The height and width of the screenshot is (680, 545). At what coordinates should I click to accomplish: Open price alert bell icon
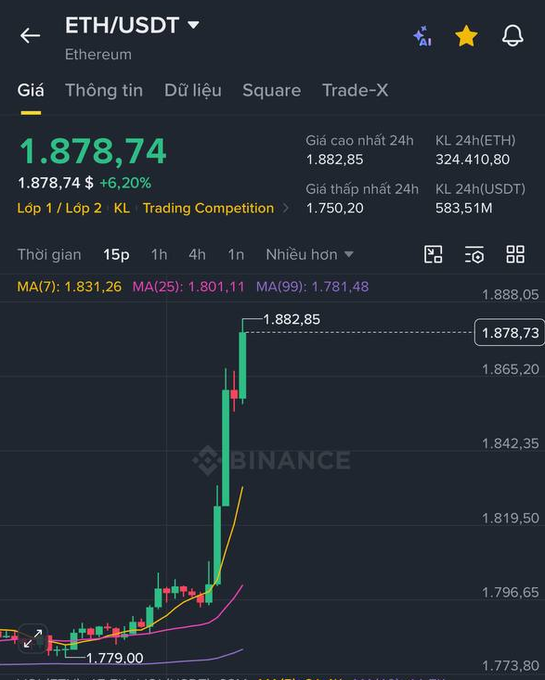(x=512, y=36)
